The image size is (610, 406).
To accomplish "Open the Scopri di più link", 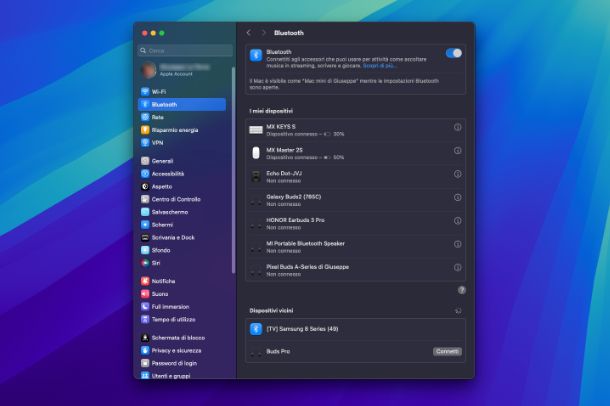I will pyautogui.click(x=379, y=66).
